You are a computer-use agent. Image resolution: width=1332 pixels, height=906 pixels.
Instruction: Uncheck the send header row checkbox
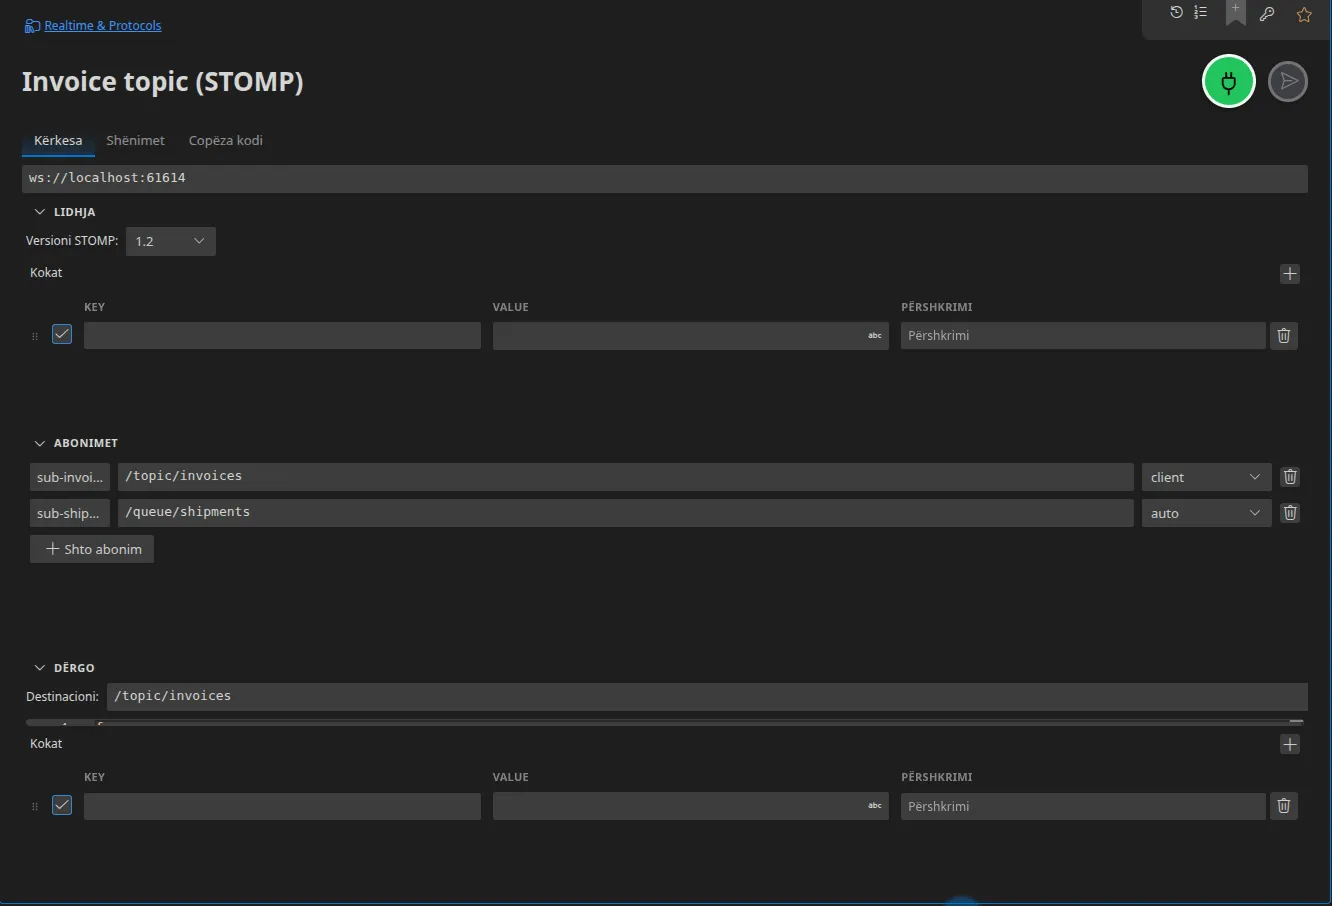[x=62, y=805]
